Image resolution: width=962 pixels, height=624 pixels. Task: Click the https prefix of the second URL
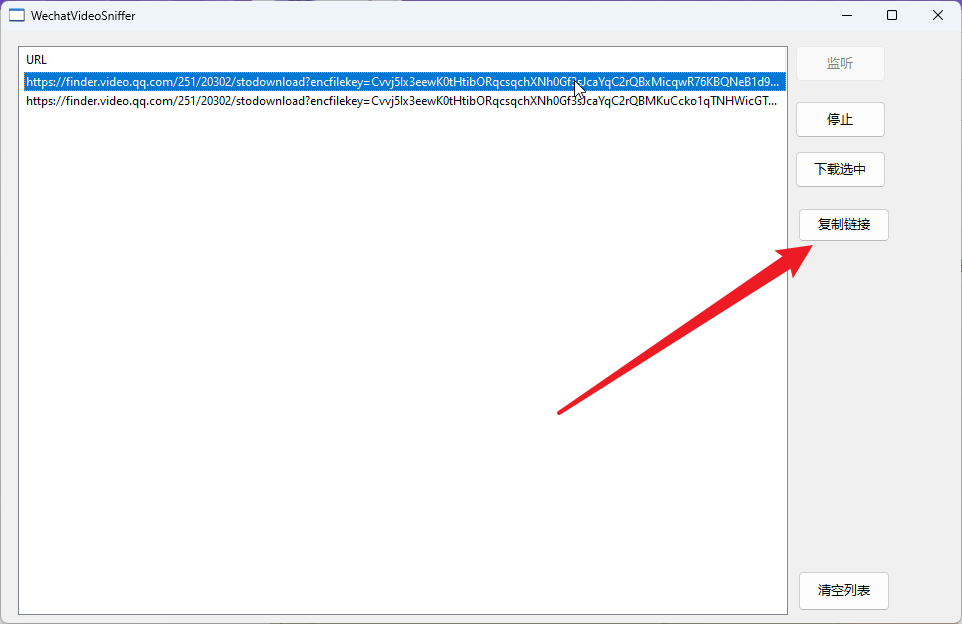click(40, 101)
